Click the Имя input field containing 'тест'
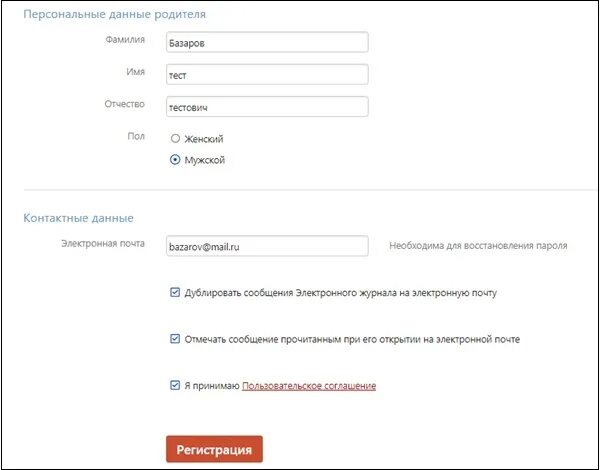This screenshot has height=470, width=600. [267, 74]
